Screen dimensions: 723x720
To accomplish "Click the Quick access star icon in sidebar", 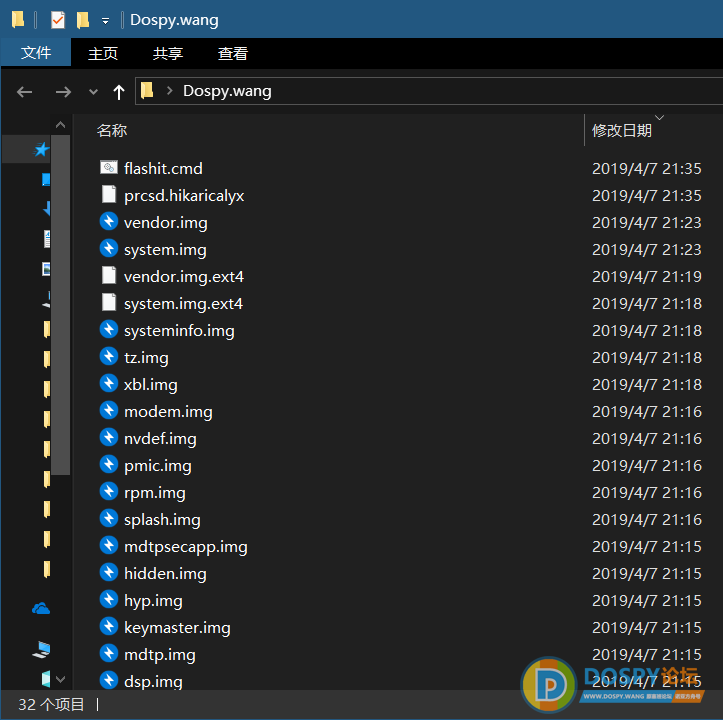I will coord(41,149).
